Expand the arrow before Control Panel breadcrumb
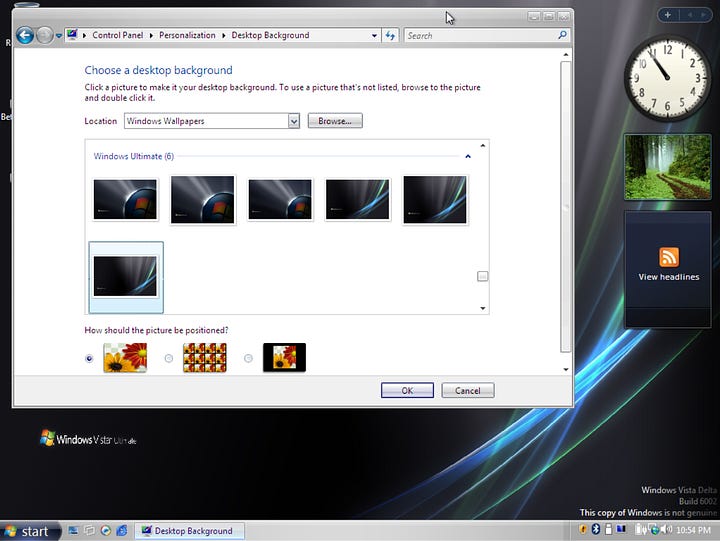 tap(84, 35)
